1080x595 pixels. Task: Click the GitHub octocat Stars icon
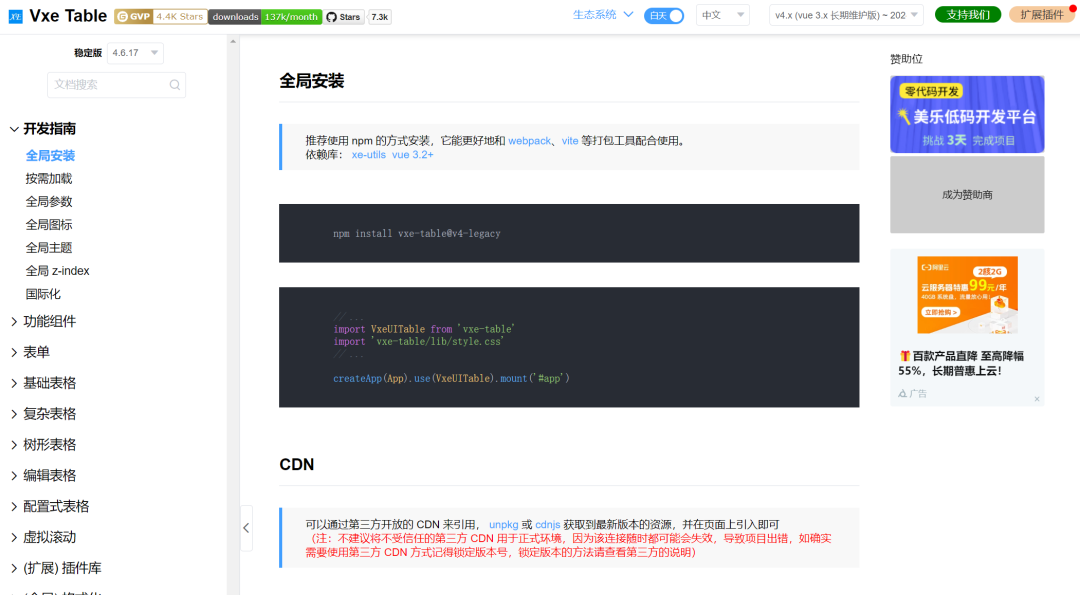tap(330, 16)
